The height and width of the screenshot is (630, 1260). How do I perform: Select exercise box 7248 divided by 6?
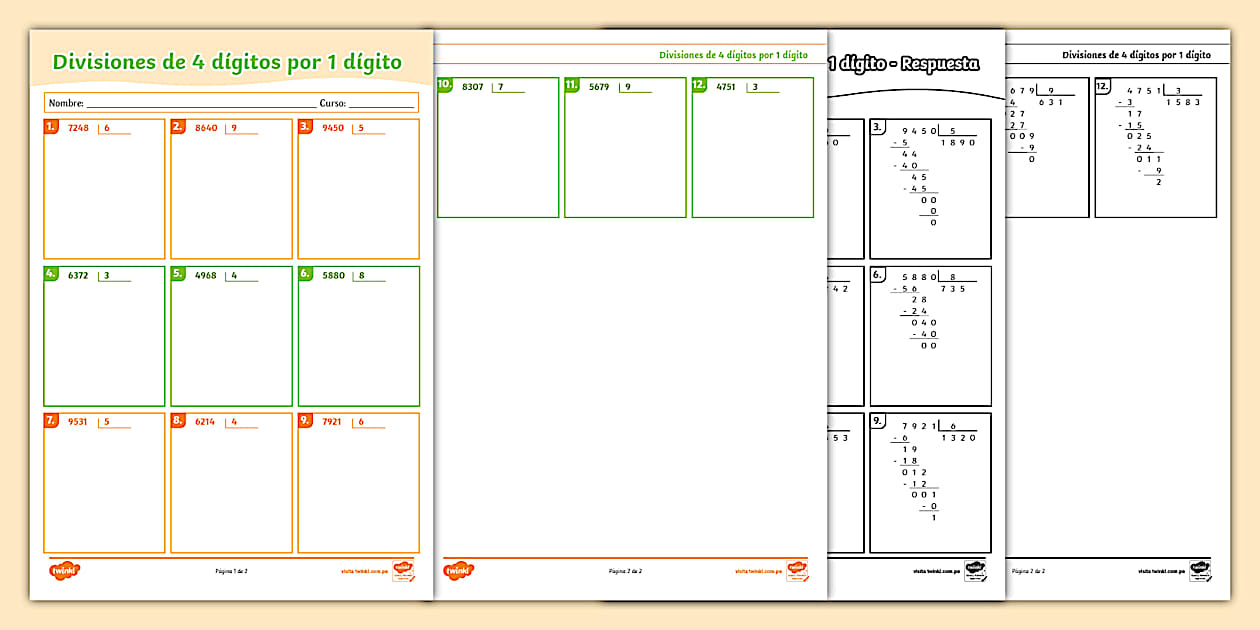[x=104, y=189]
